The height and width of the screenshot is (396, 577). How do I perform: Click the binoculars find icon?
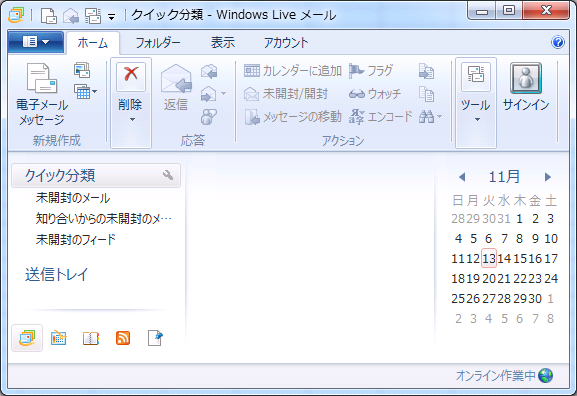tap(426, 117)
